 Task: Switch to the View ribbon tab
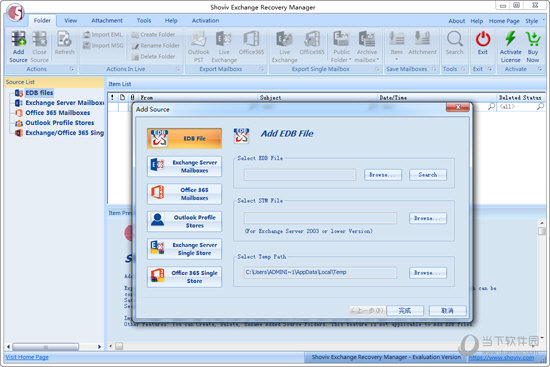[71, 21]
